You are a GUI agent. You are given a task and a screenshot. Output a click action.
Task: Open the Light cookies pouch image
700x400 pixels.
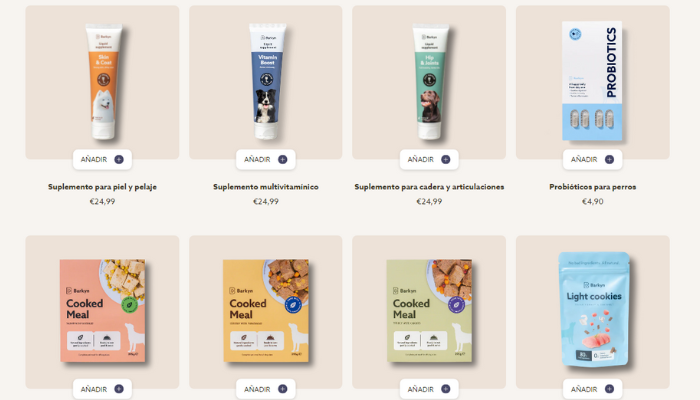coord(594,309)
